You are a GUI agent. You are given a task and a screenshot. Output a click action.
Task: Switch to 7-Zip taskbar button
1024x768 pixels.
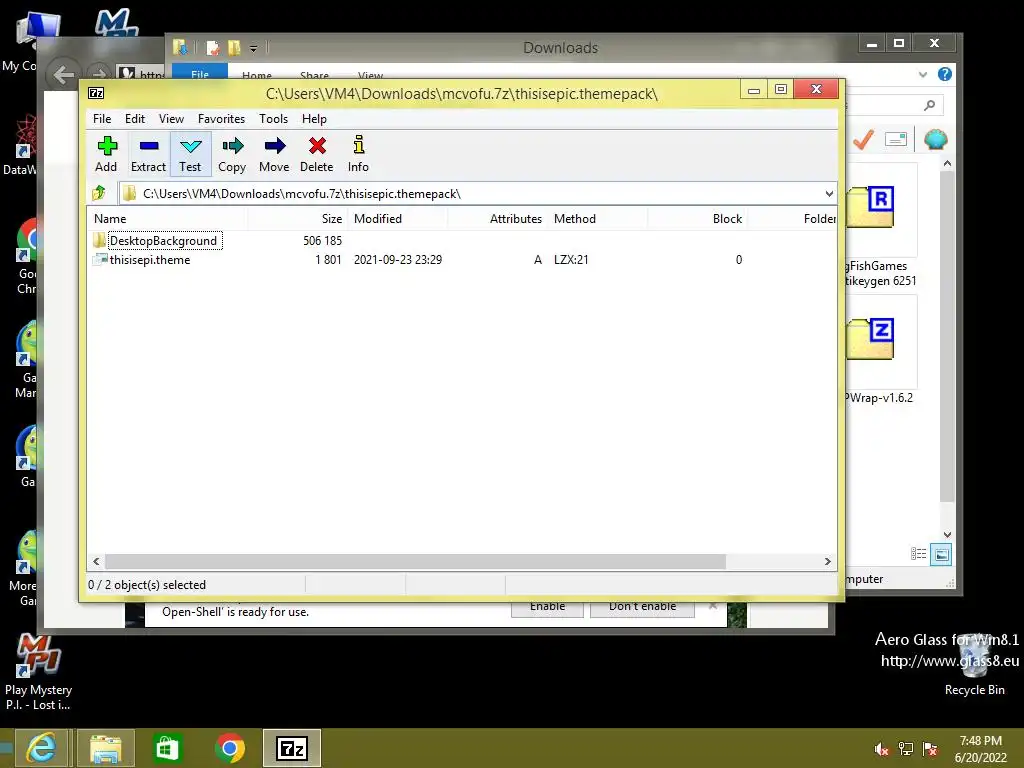292,748
